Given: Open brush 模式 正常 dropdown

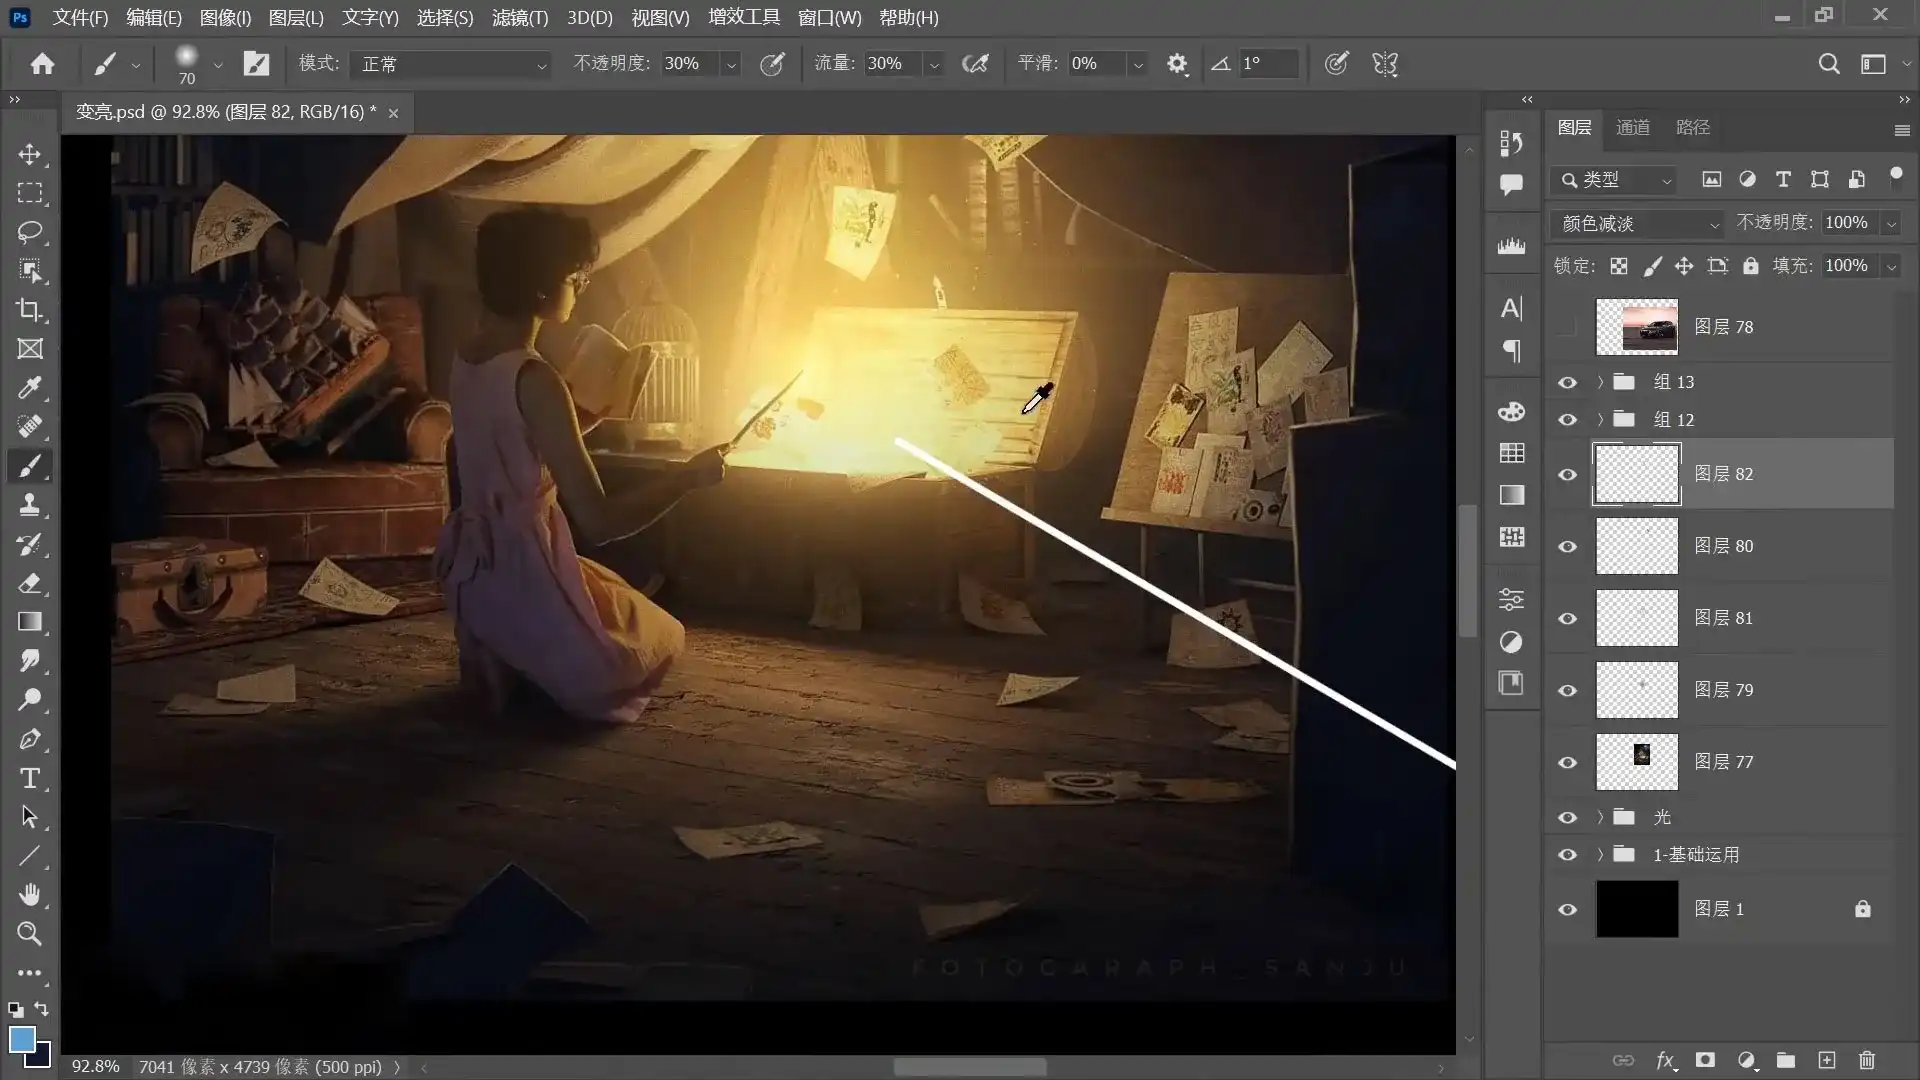Looking at the screenshot, I should tap(452, 64).
